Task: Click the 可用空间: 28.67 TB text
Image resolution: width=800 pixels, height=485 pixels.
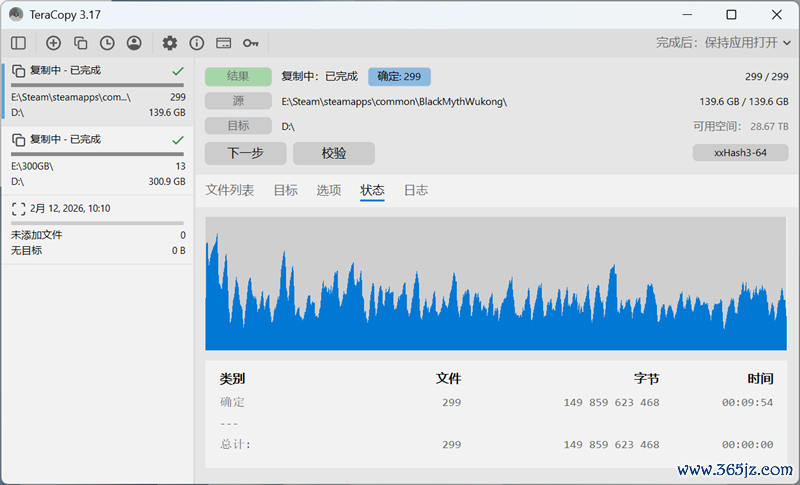Action: coord(740,126)
